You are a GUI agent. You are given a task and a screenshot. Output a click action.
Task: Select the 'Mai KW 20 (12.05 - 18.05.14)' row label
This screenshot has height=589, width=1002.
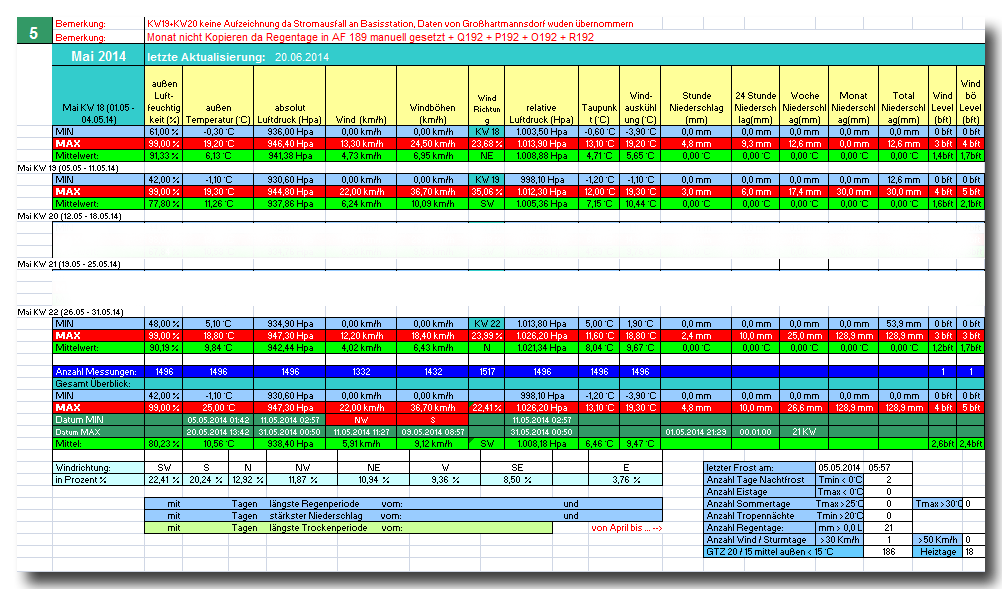pyautogui.click(x=69, y=216)
